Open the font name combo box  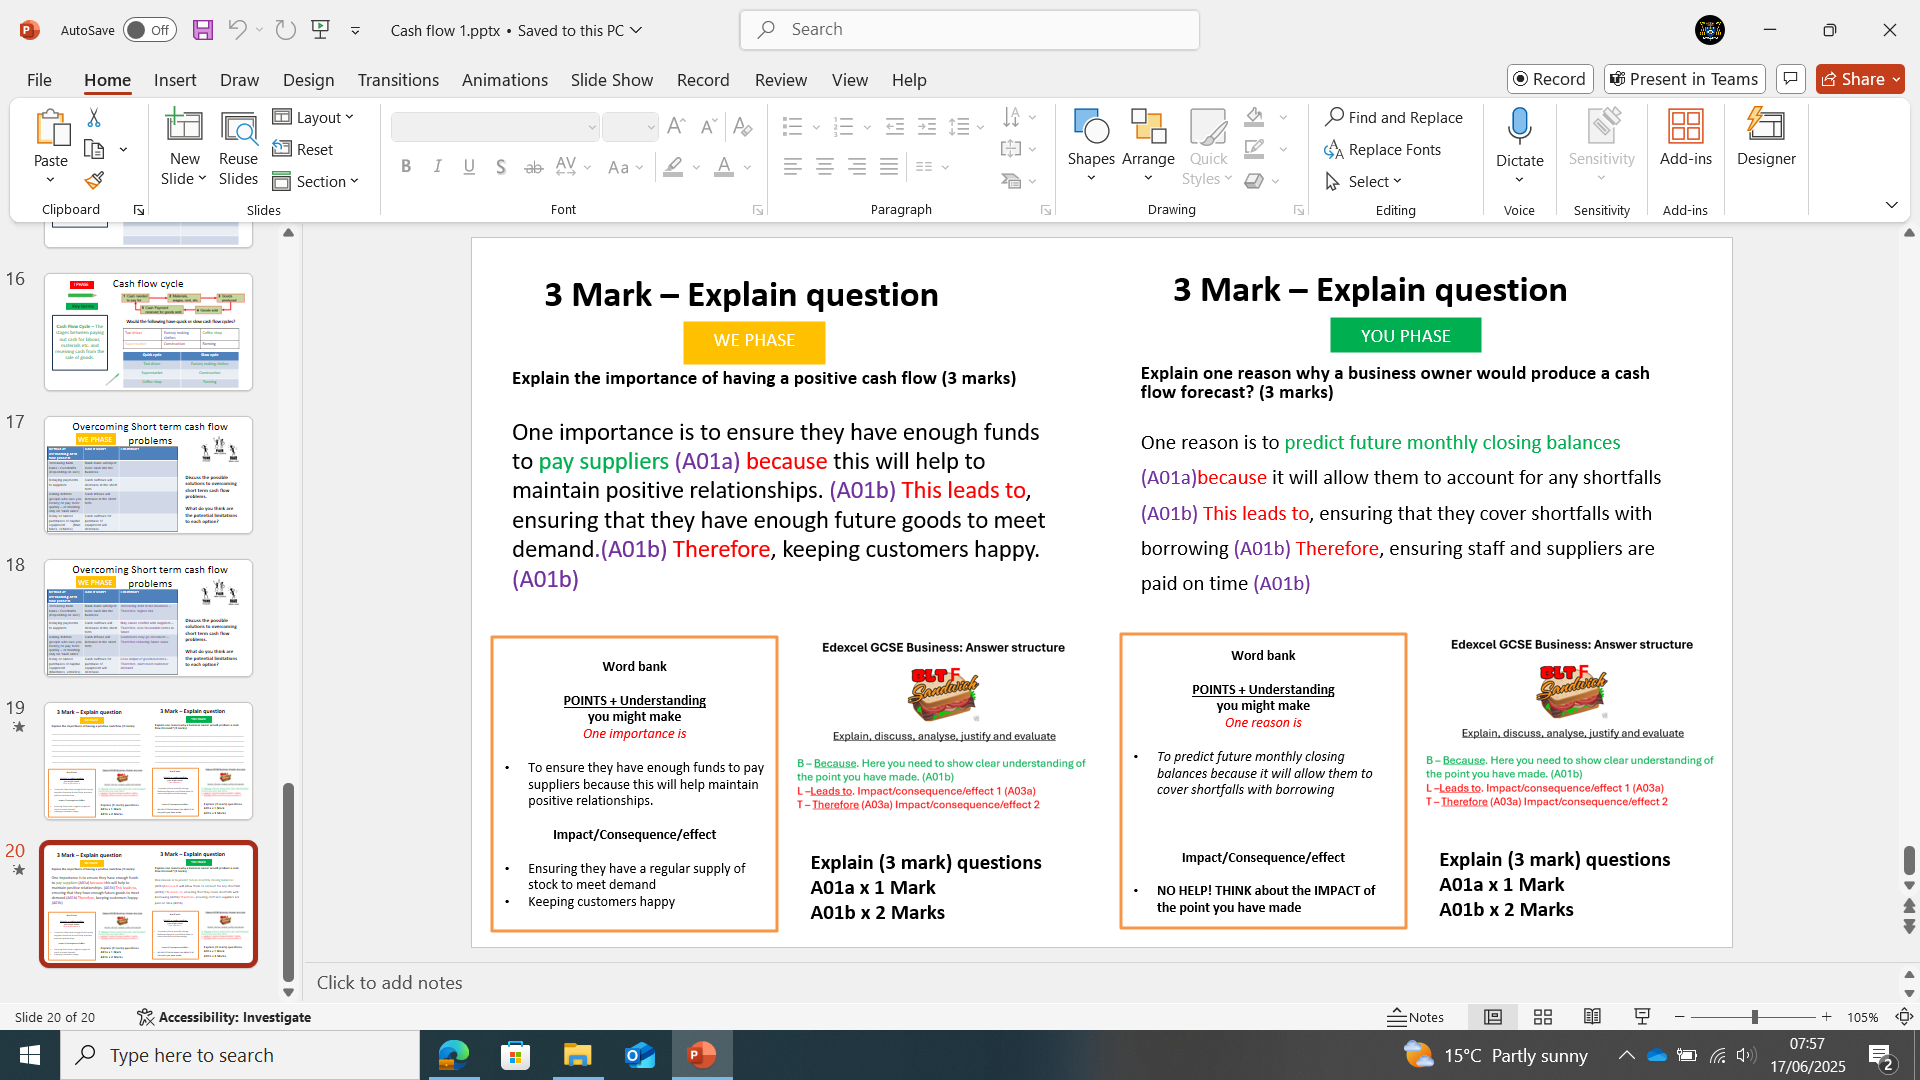pyautogui.click(x=496, y=127)
